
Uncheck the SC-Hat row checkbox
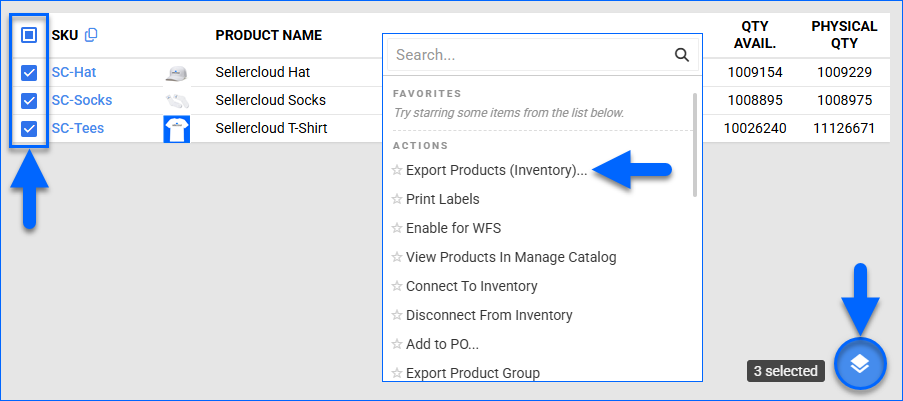[x=29, y=72]
